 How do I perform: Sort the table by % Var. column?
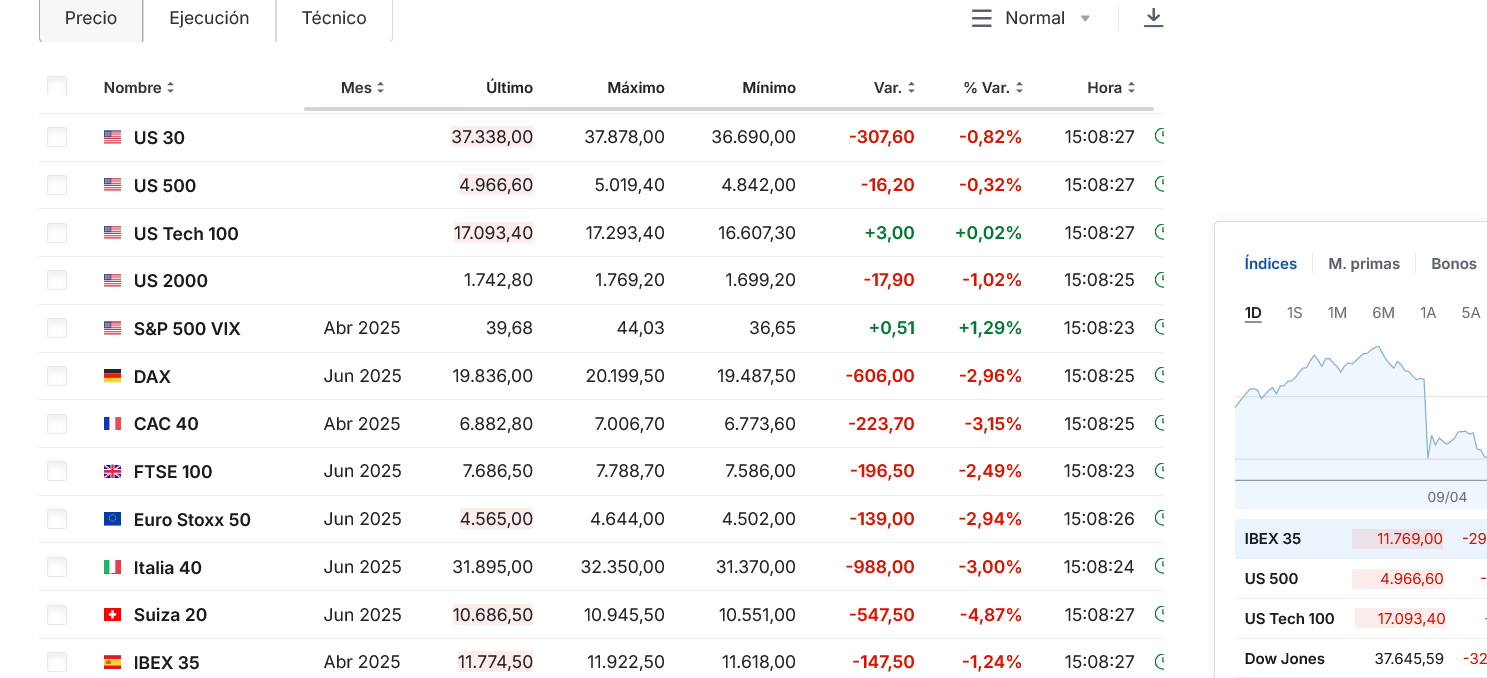[993, 88]
